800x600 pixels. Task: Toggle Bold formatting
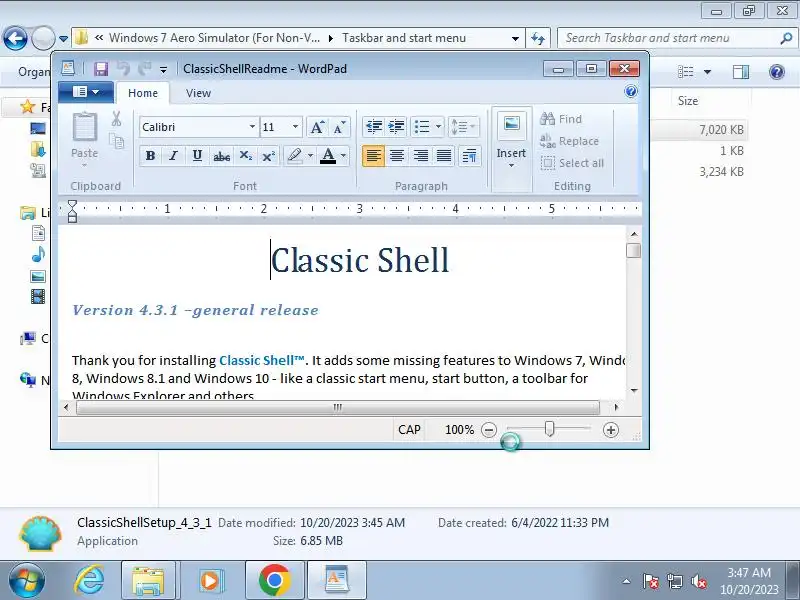coord(151,156)
